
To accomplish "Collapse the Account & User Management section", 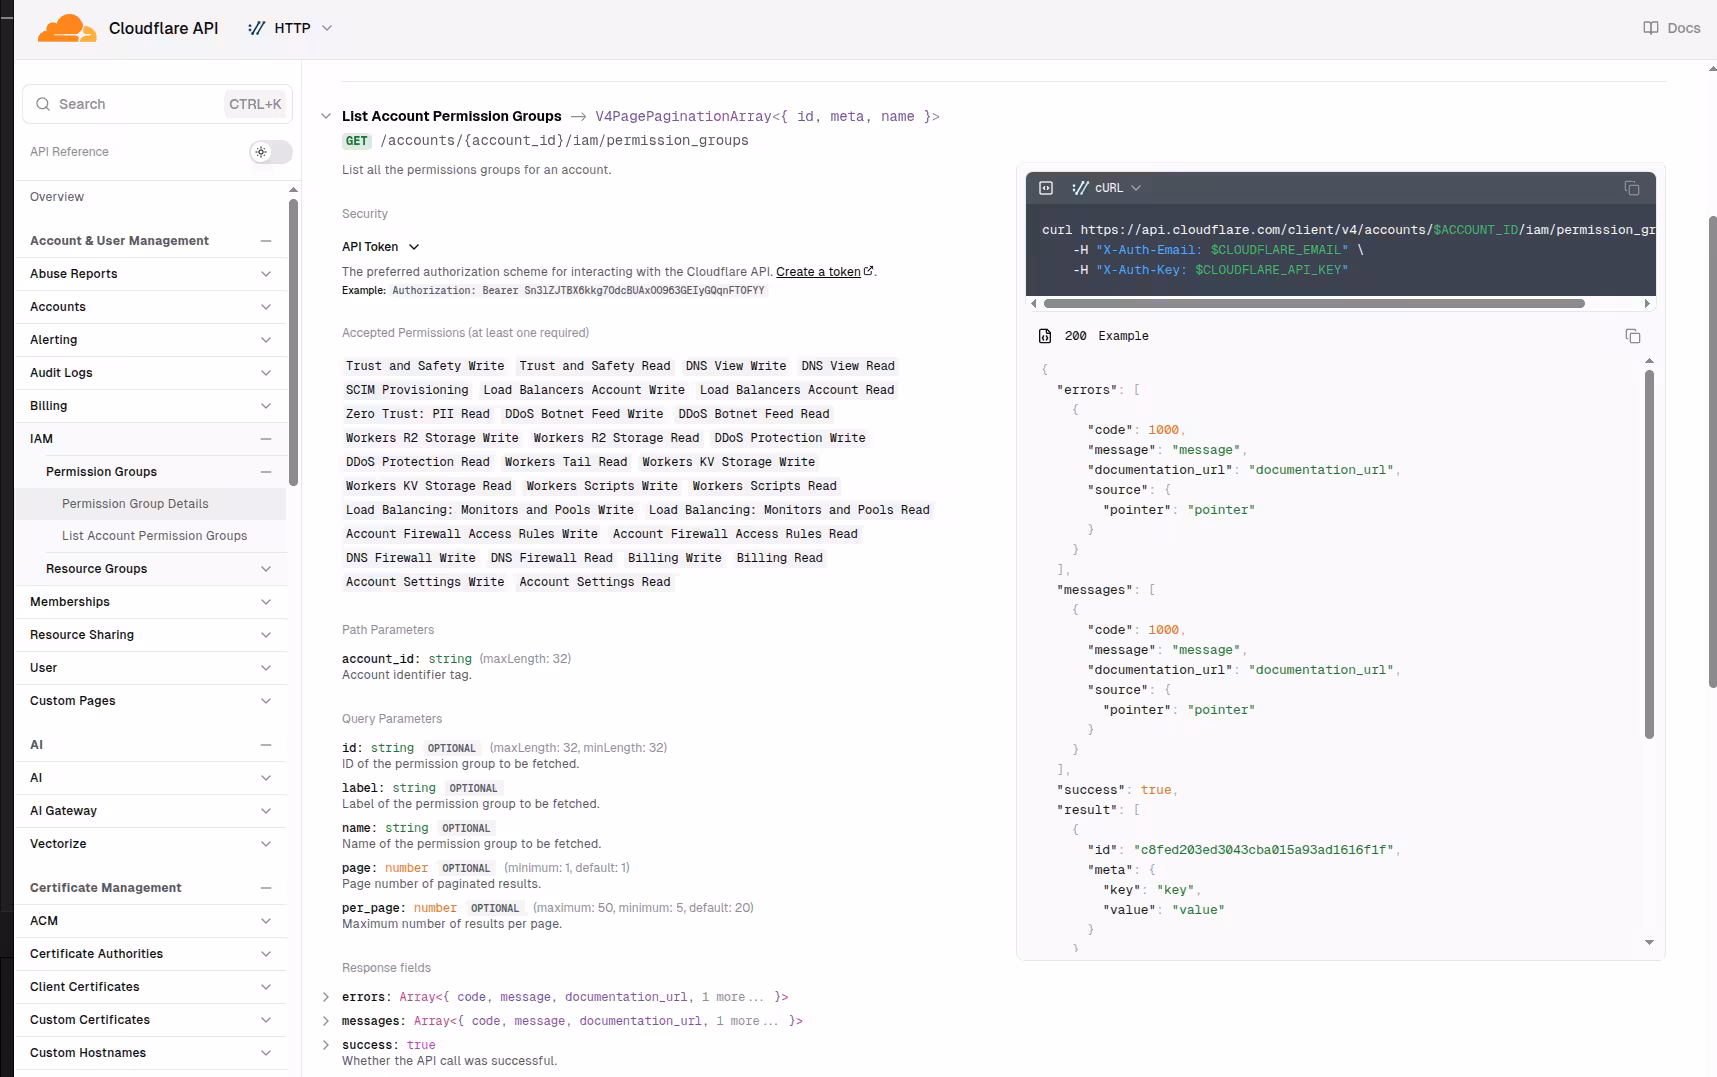I will point(266,241).
